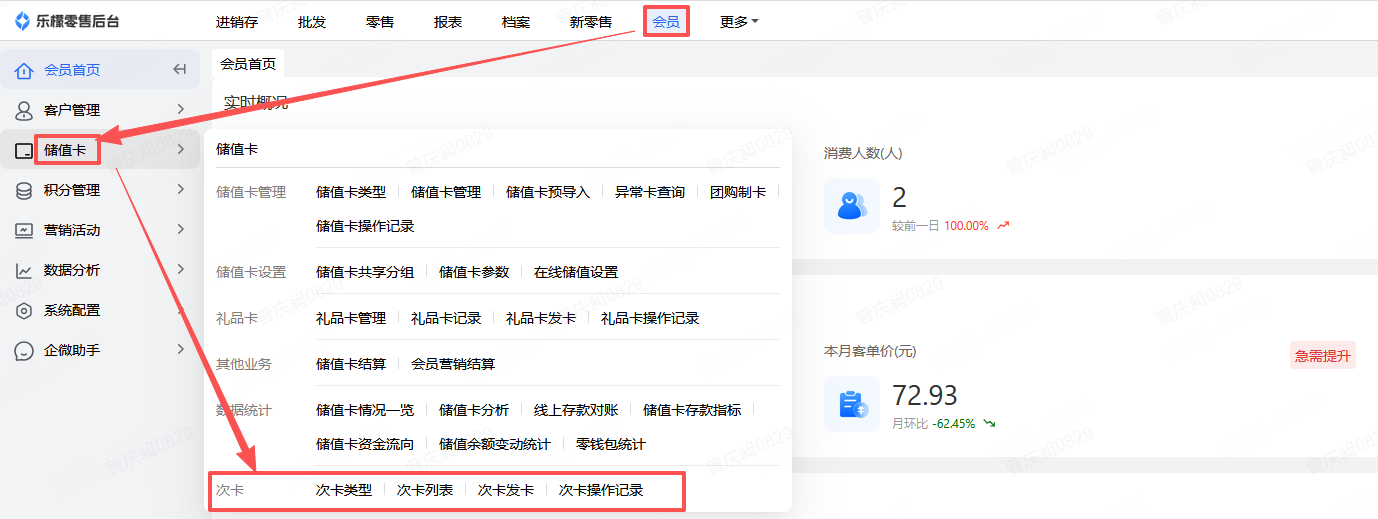The width and height of the screenshot is (1378, 519).
Task: Open 次卡发卡 link
Action: [506, 490]
